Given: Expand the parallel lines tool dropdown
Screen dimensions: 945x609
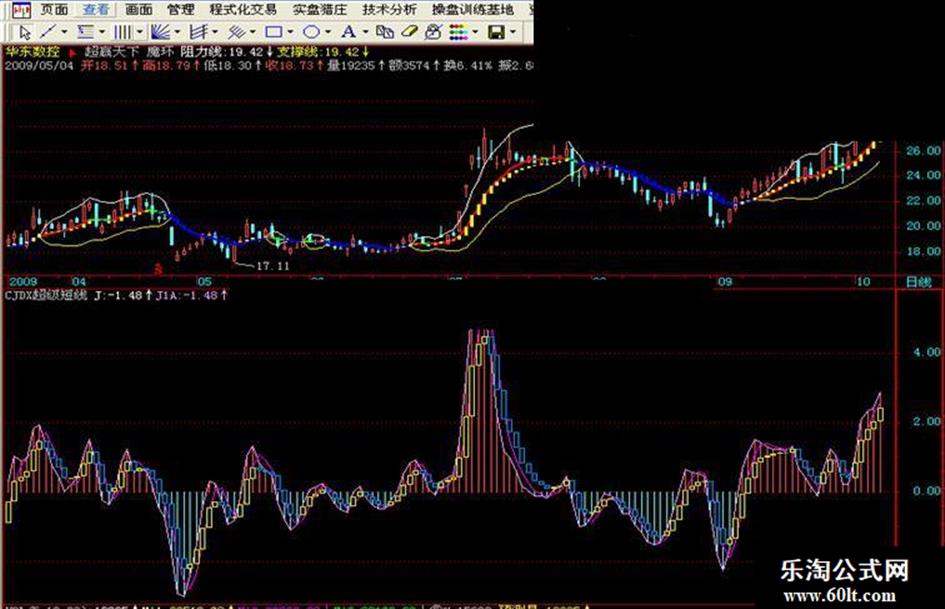Looking at the screenshot, I should (252, 33).
